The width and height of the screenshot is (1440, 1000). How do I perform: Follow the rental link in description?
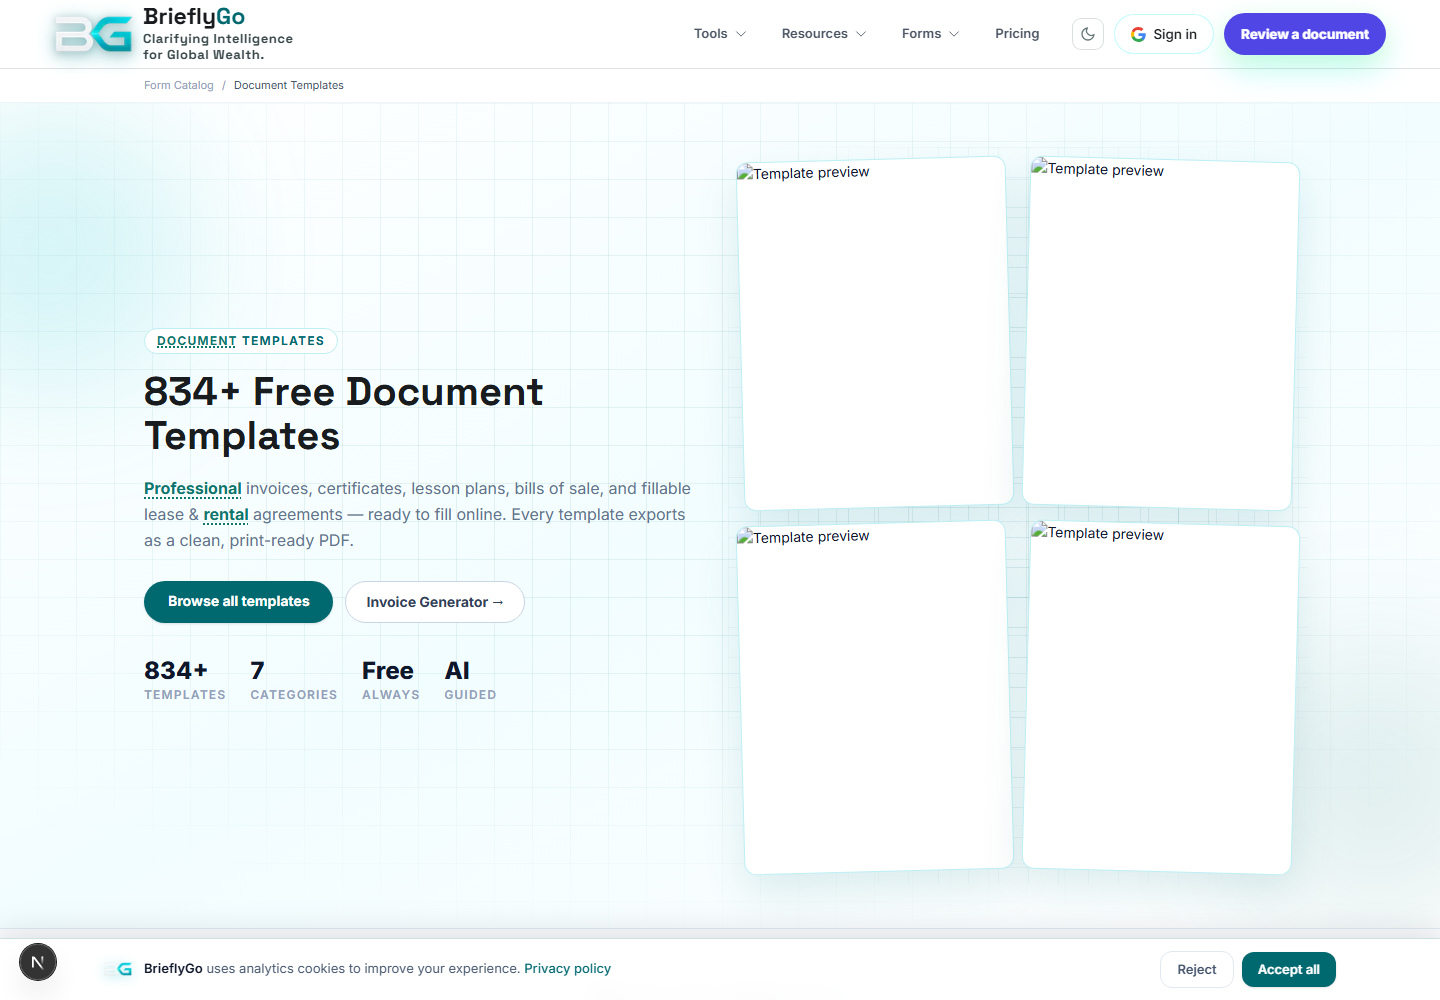click(x=226, y=515)
